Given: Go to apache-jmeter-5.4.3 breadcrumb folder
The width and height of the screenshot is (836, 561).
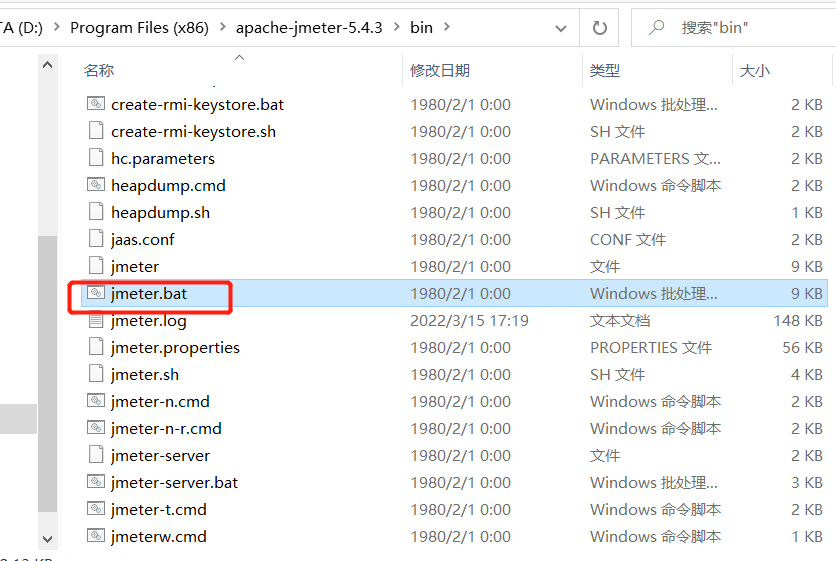Looking at the screenshot, I should [x=309, y=28].
